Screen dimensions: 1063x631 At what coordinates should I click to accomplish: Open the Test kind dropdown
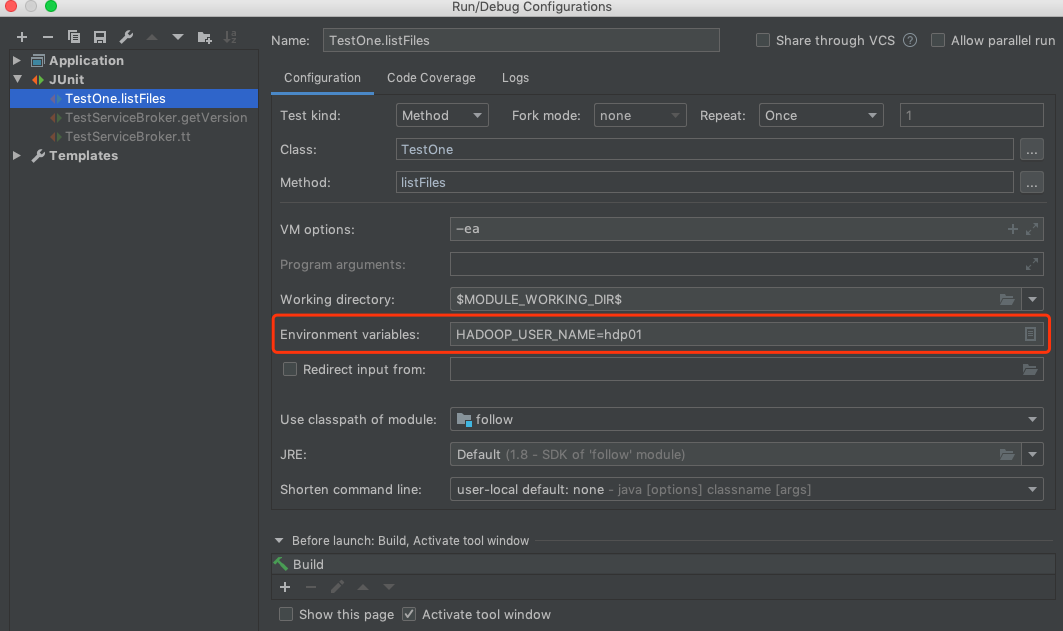[441, 115]
